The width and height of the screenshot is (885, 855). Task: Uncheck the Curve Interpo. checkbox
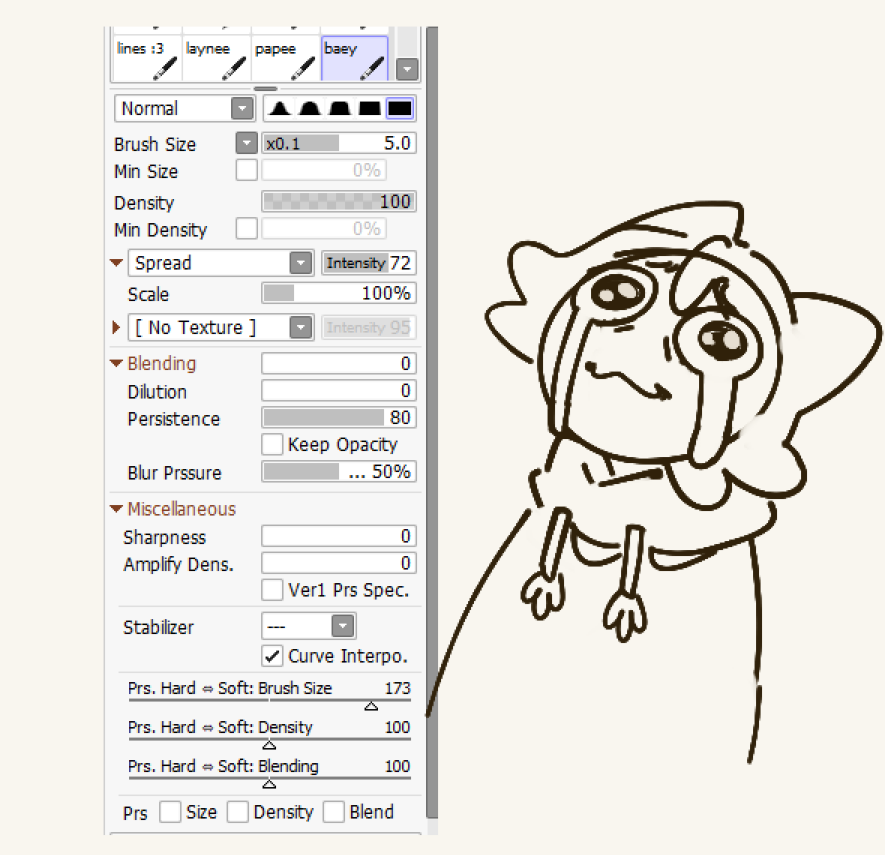point(272,656)
